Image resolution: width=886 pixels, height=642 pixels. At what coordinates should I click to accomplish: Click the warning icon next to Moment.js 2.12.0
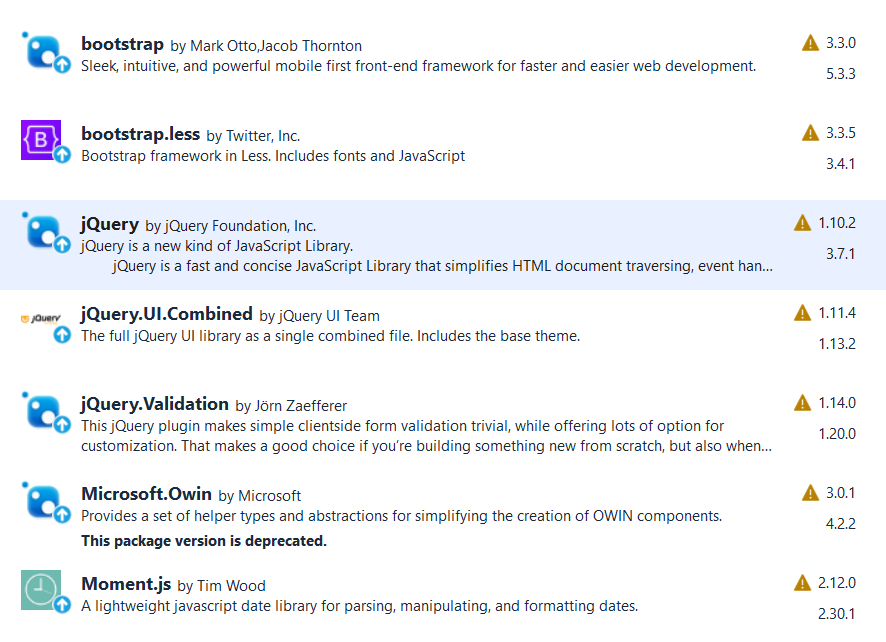pyautogui.click(x=802, y=583)
